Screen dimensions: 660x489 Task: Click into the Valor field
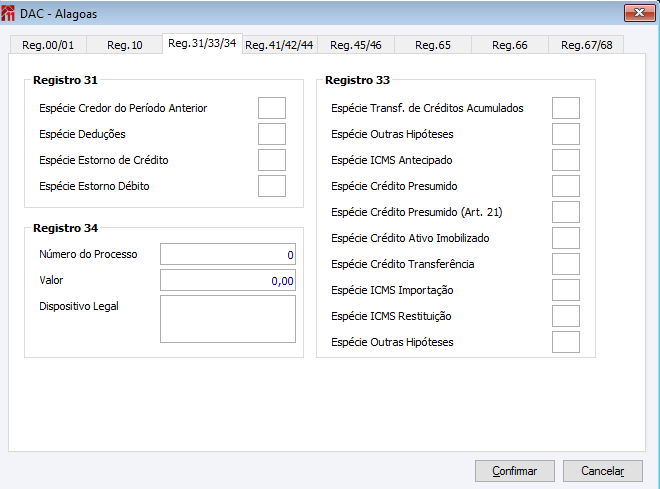click(x=228, y=281)
